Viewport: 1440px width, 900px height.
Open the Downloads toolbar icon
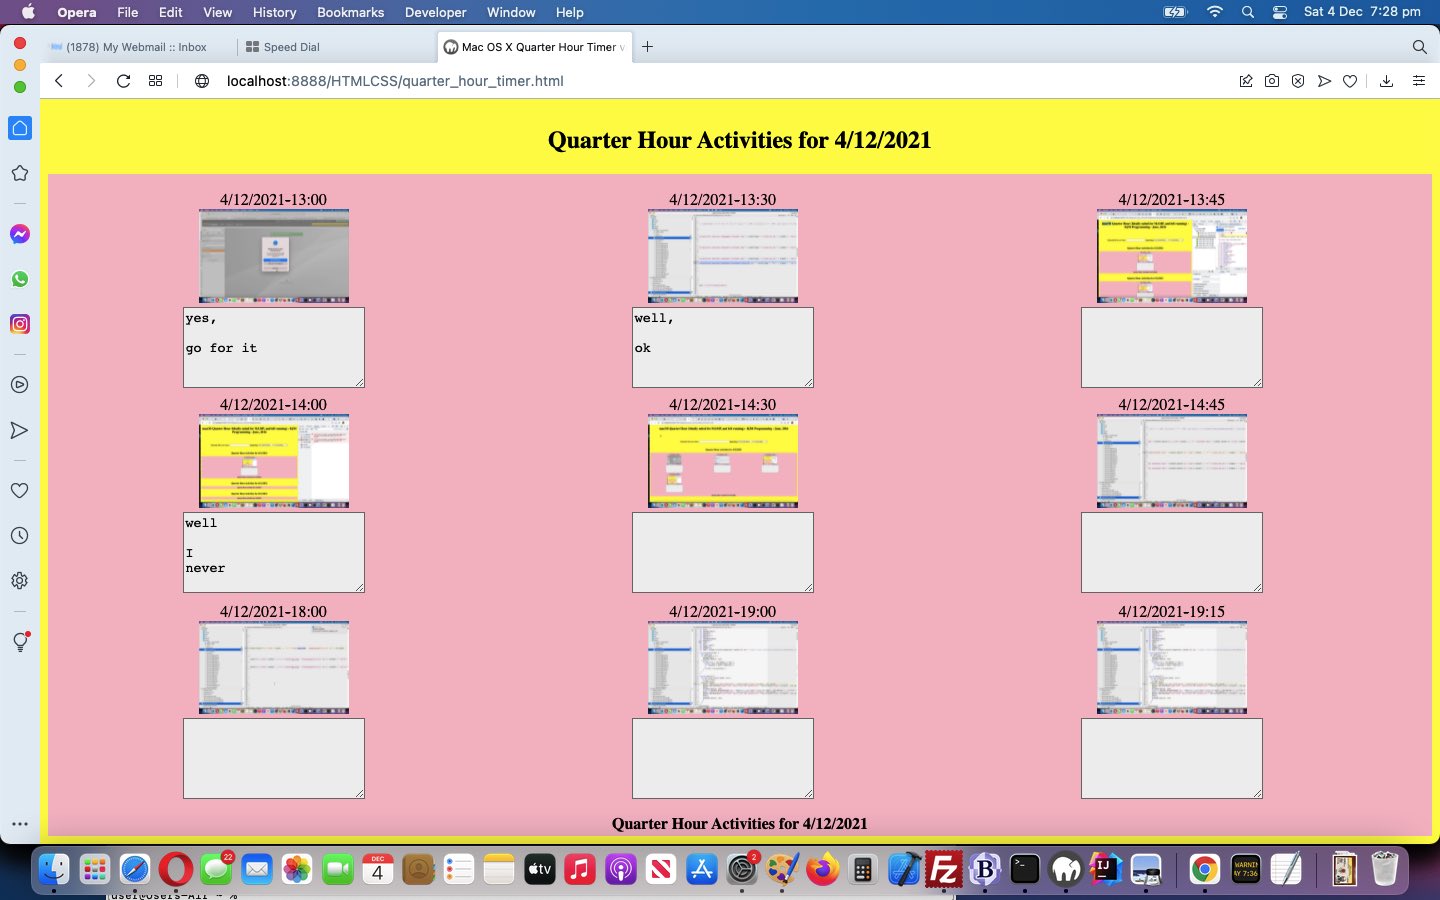1386,81
